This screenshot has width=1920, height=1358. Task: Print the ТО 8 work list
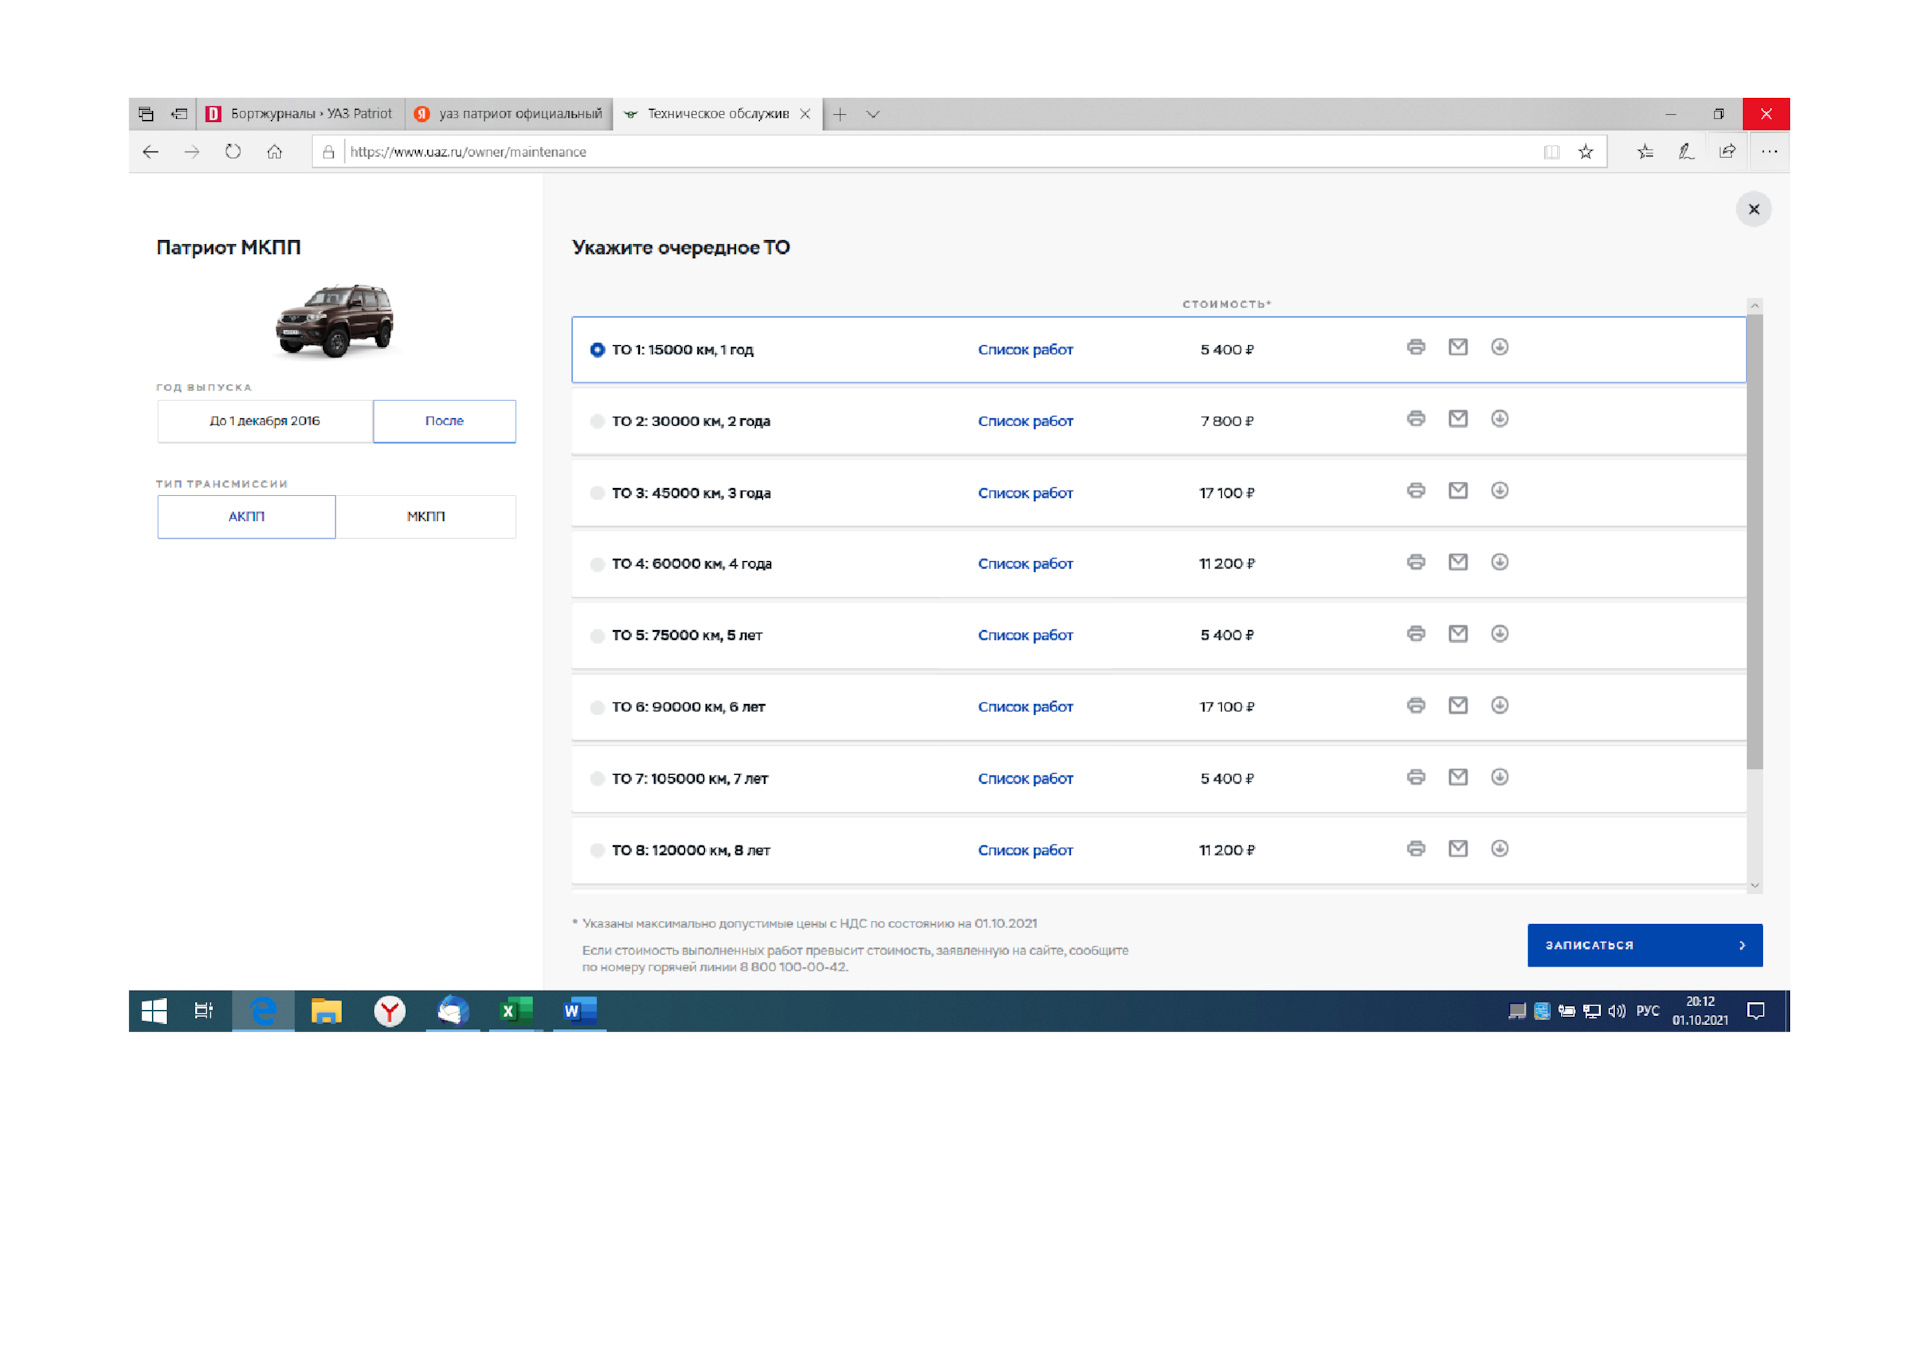(1416, 849)
